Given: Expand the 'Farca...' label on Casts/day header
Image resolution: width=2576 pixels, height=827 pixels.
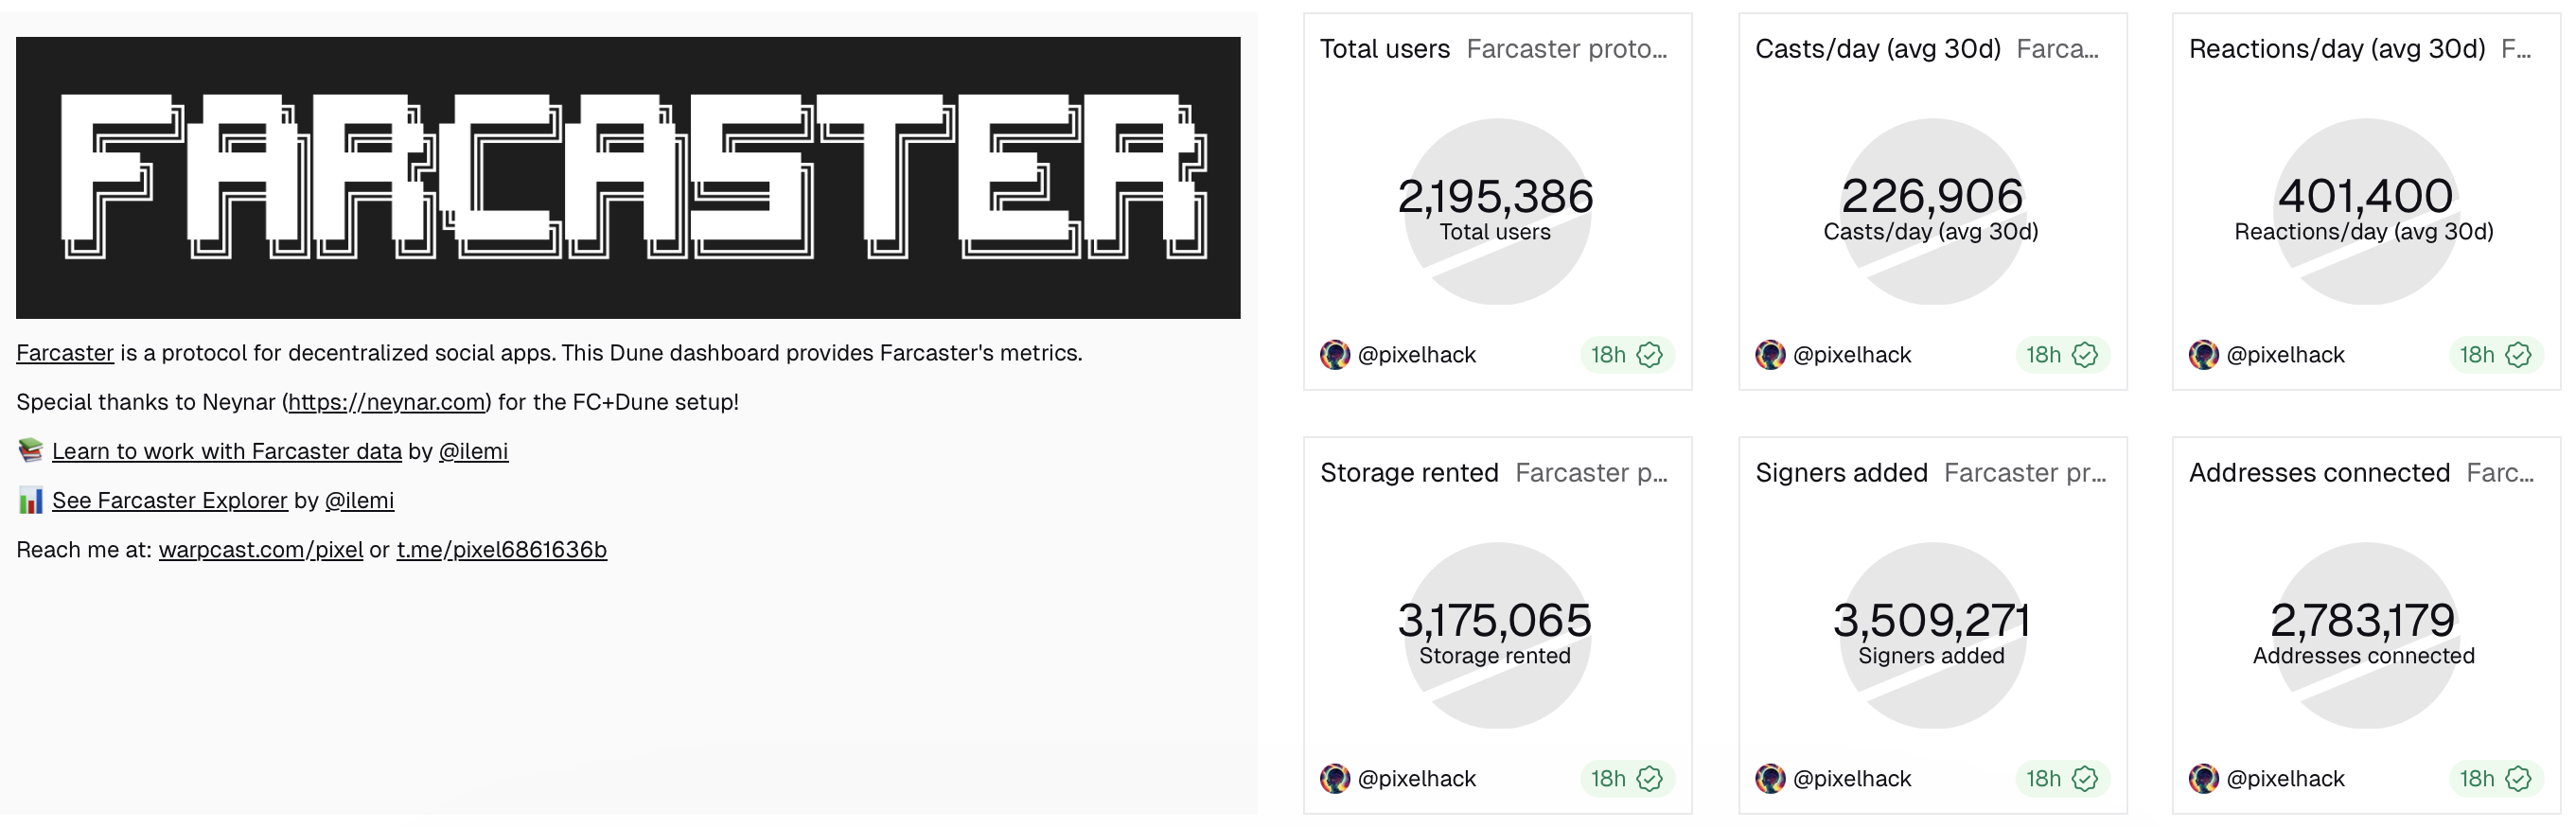Looking at the screenshot, I should pos(2060,48).
